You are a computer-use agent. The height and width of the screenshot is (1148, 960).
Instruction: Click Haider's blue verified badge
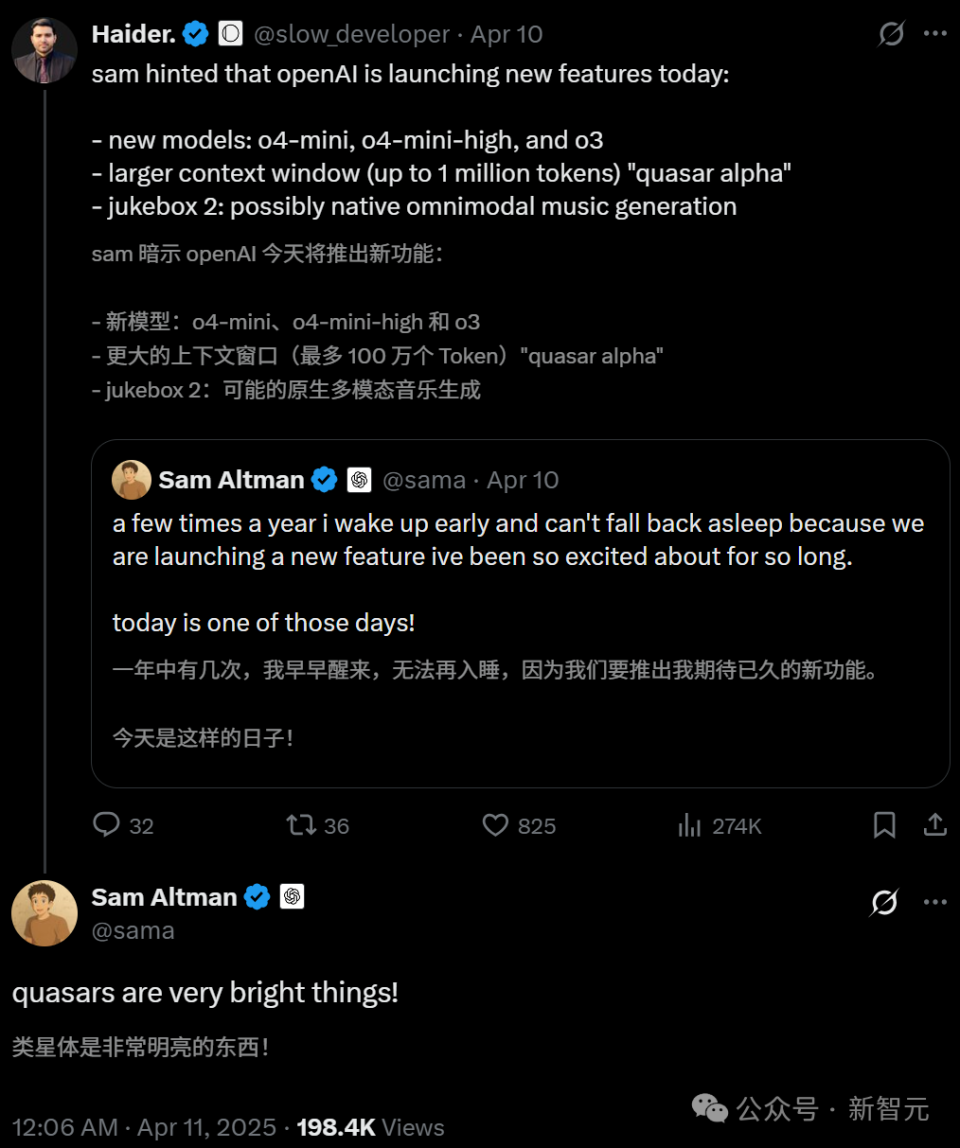pyautogui.click(x=194, y=33)
